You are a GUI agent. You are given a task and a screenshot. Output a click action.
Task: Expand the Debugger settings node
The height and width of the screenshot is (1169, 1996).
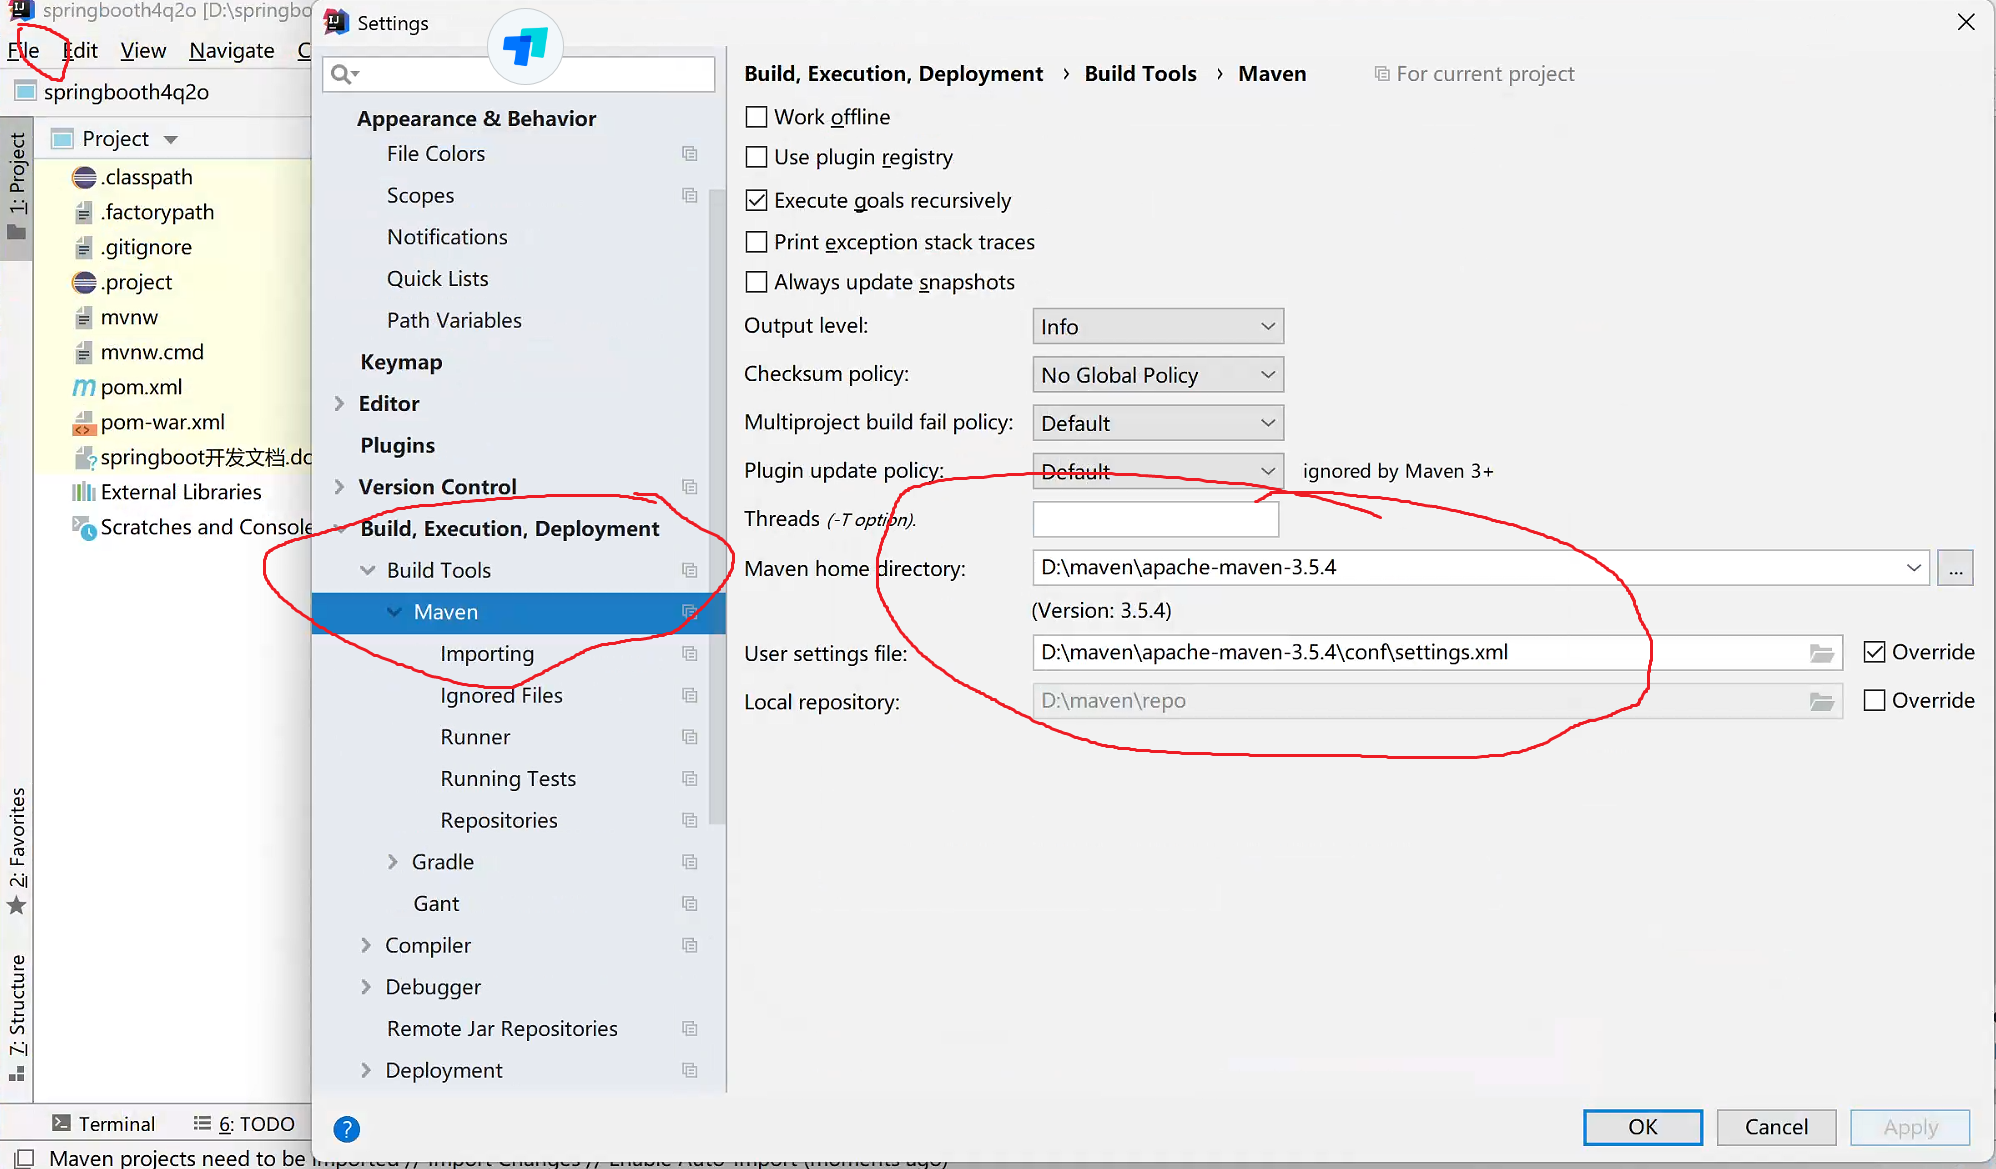click(366, 987)
